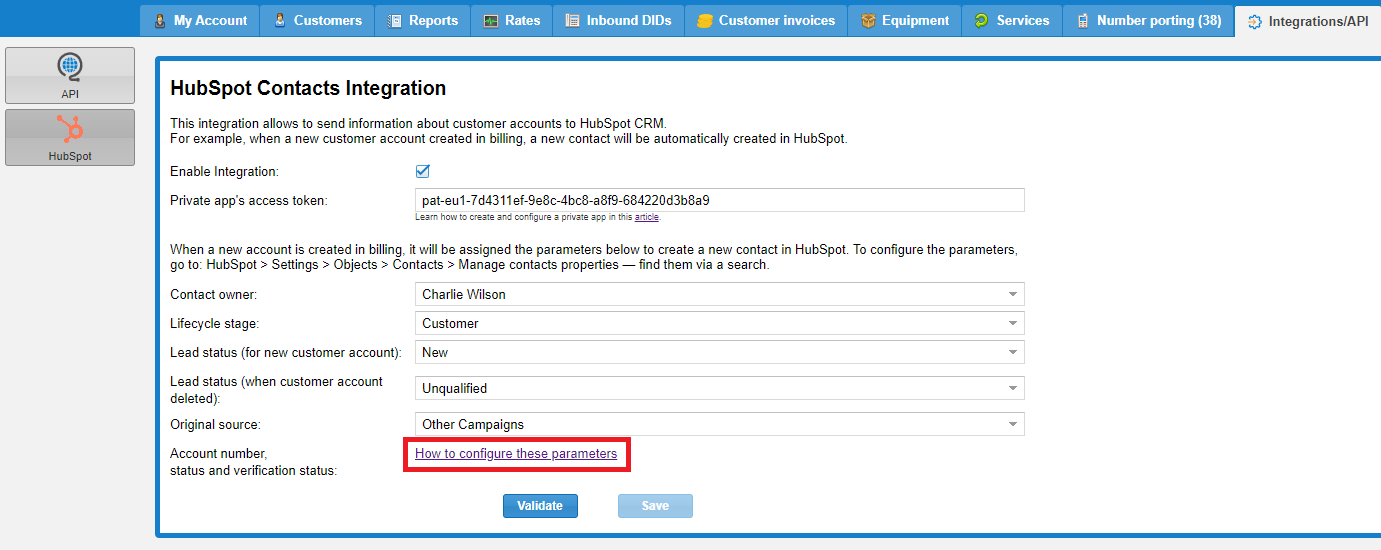Image resolution: width=1381 pixels, height=550 pixels.
Task: Click the My Account tab icon
Action: [161, 20]
